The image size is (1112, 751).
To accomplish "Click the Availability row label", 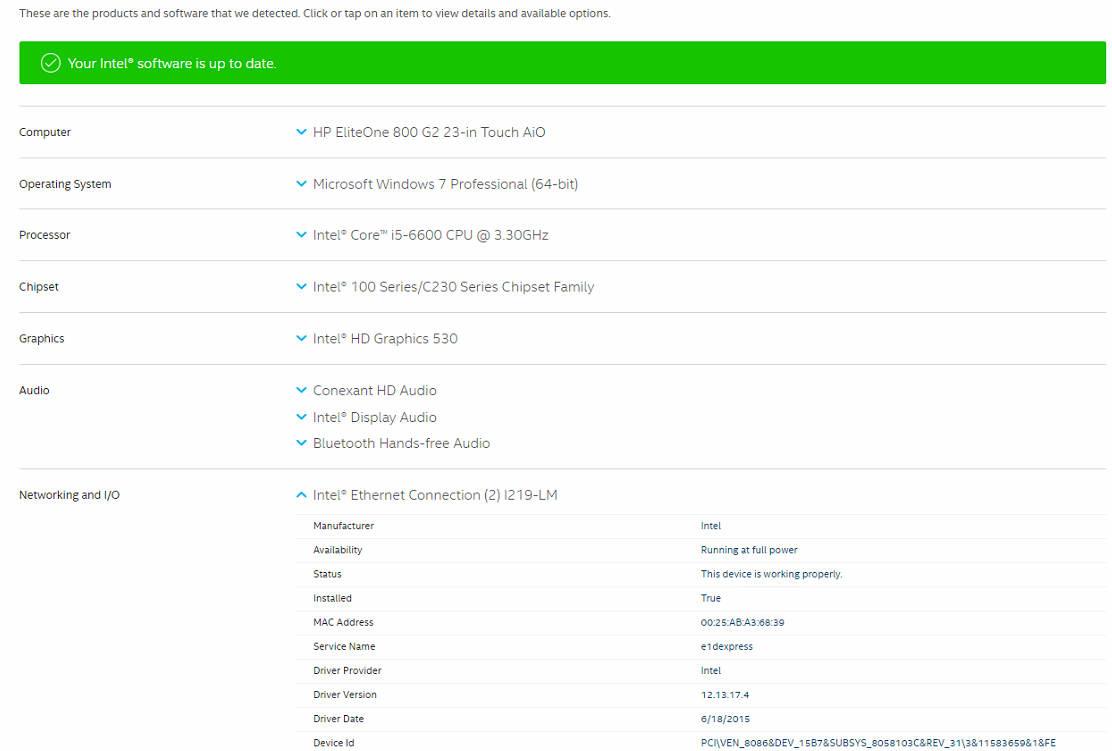I will click(338, 550).
